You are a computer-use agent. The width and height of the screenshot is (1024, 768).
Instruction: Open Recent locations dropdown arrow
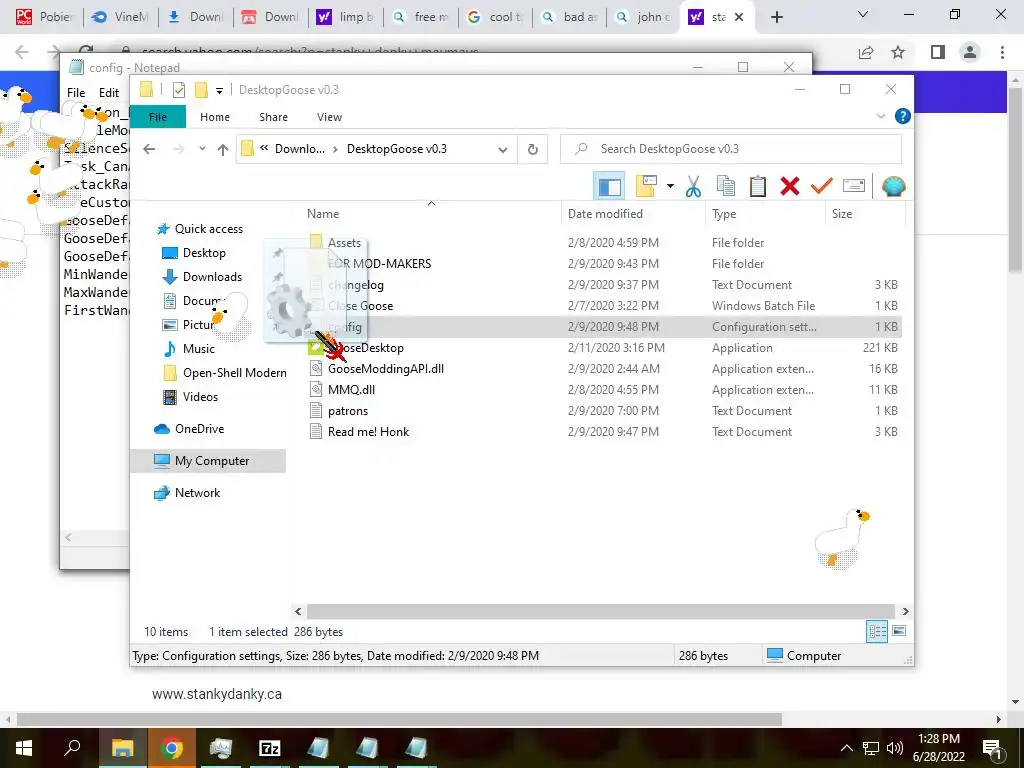click(202, 149)
